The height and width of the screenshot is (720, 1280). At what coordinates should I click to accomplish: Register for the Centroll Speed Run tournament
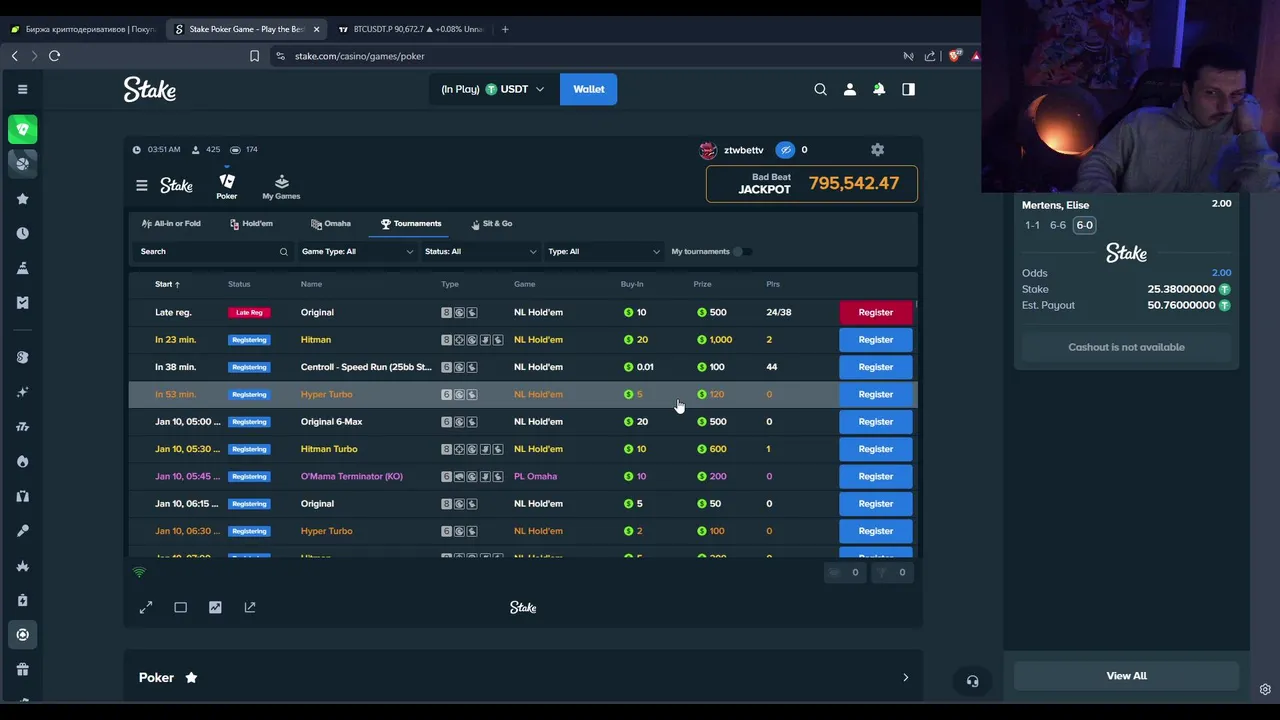coord(876,367)
